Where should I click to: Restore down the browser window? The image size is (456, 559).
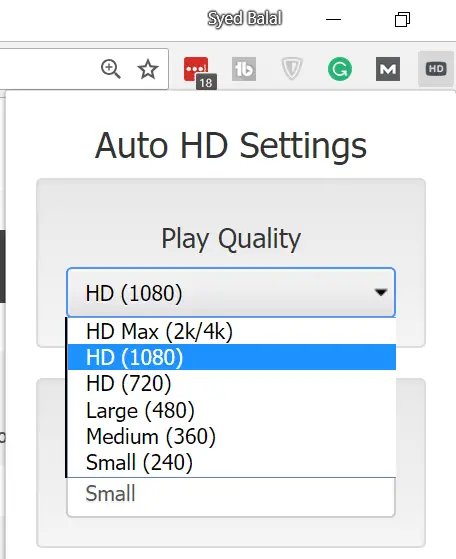(x=402, y=19)
